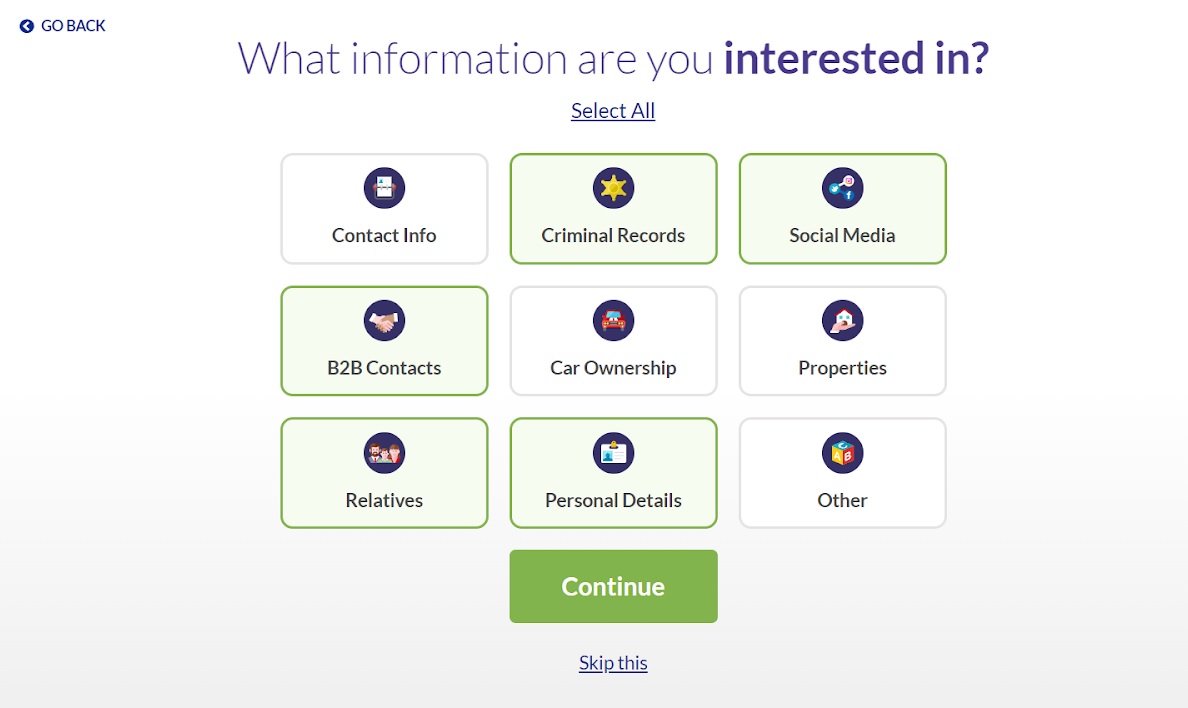Click the Personal Details ID card icon

[613, 453]
